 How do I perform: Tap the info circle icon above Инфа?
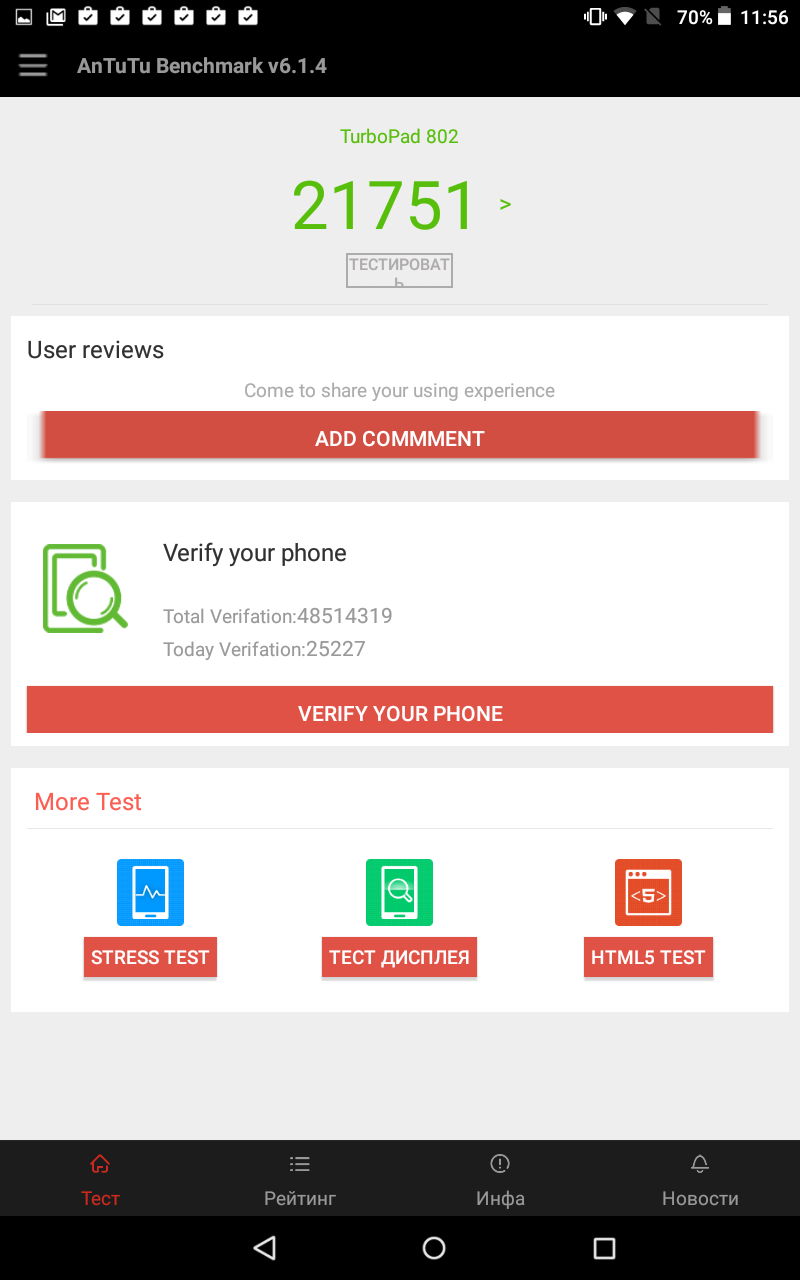click(500, 1164)
